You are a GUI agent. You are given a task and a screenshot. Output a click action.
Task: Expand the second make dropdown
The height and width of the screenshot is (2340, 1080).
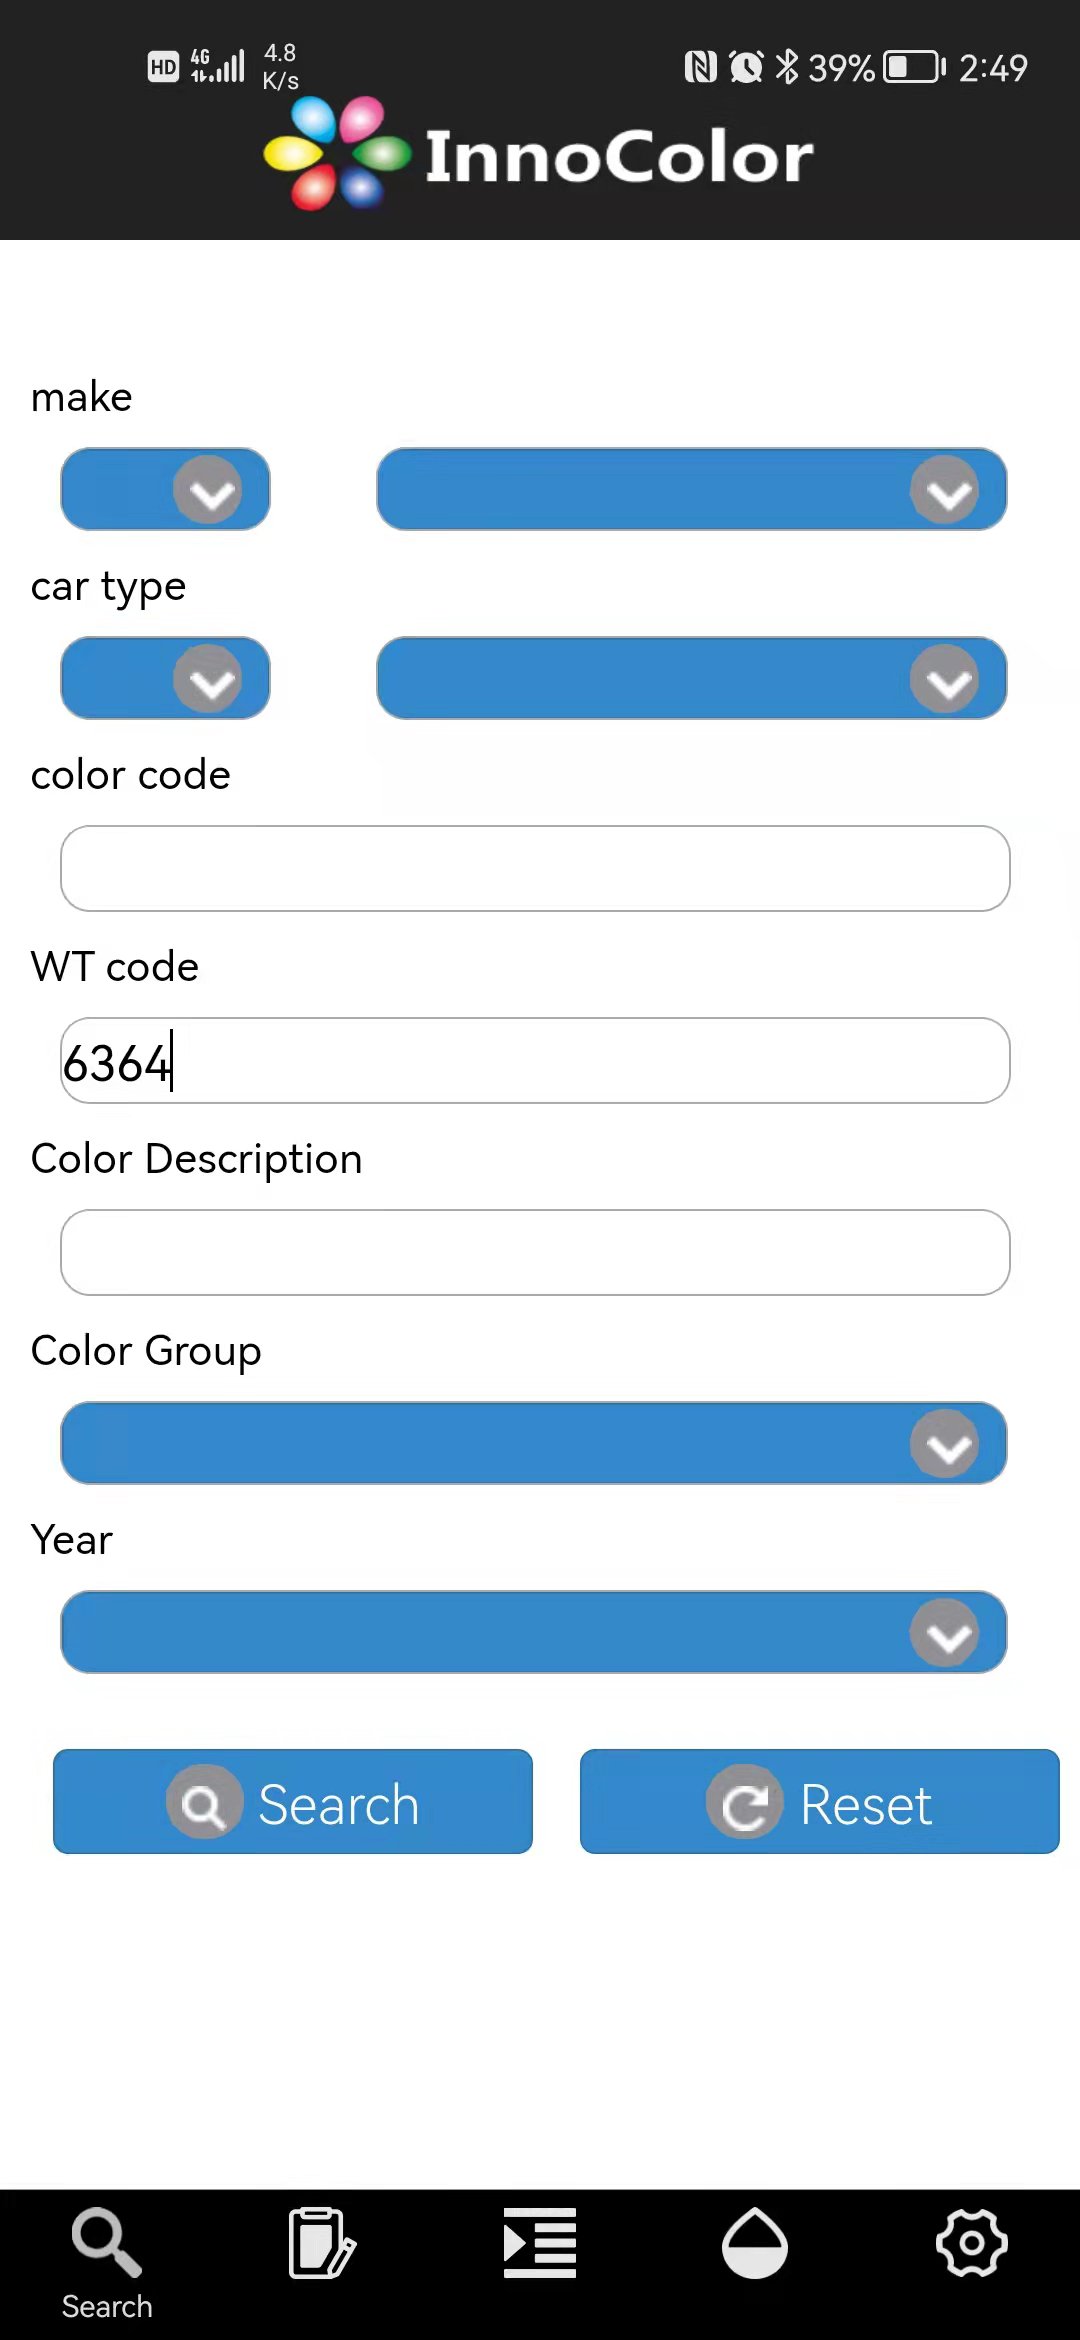pos(693,489)
